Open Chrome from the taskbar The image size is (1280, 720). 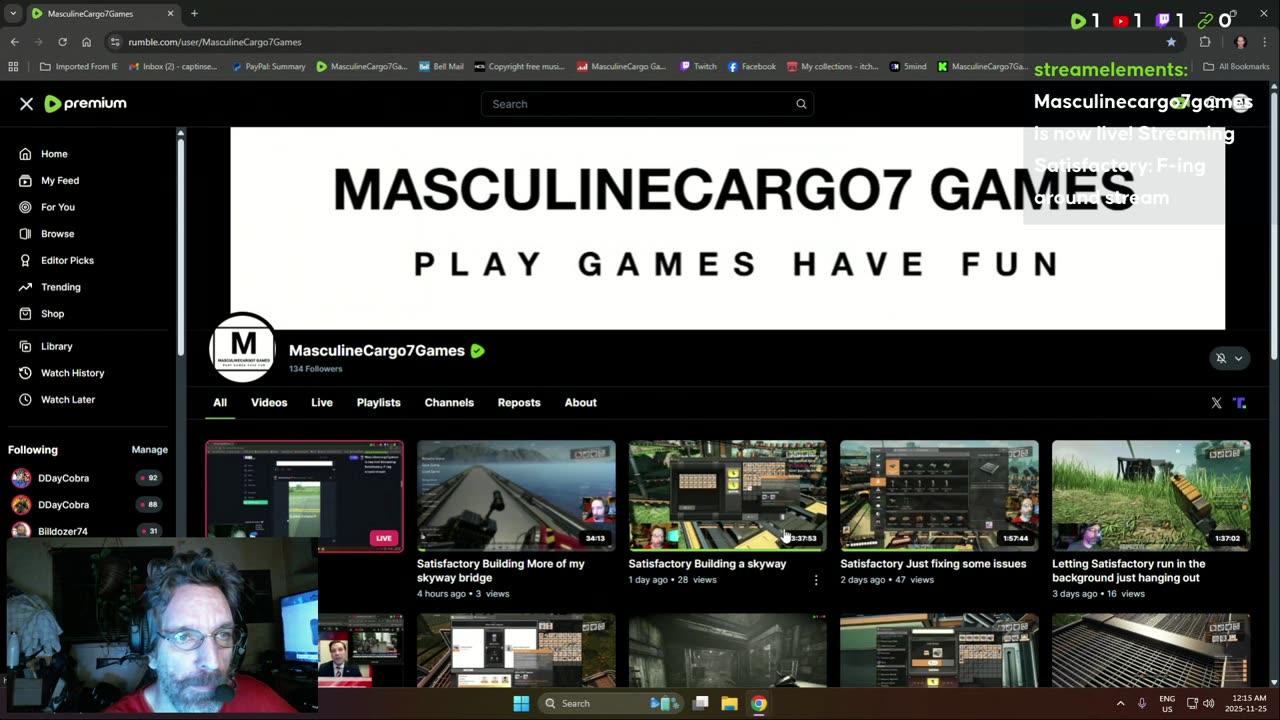click(x=759, y=703)
